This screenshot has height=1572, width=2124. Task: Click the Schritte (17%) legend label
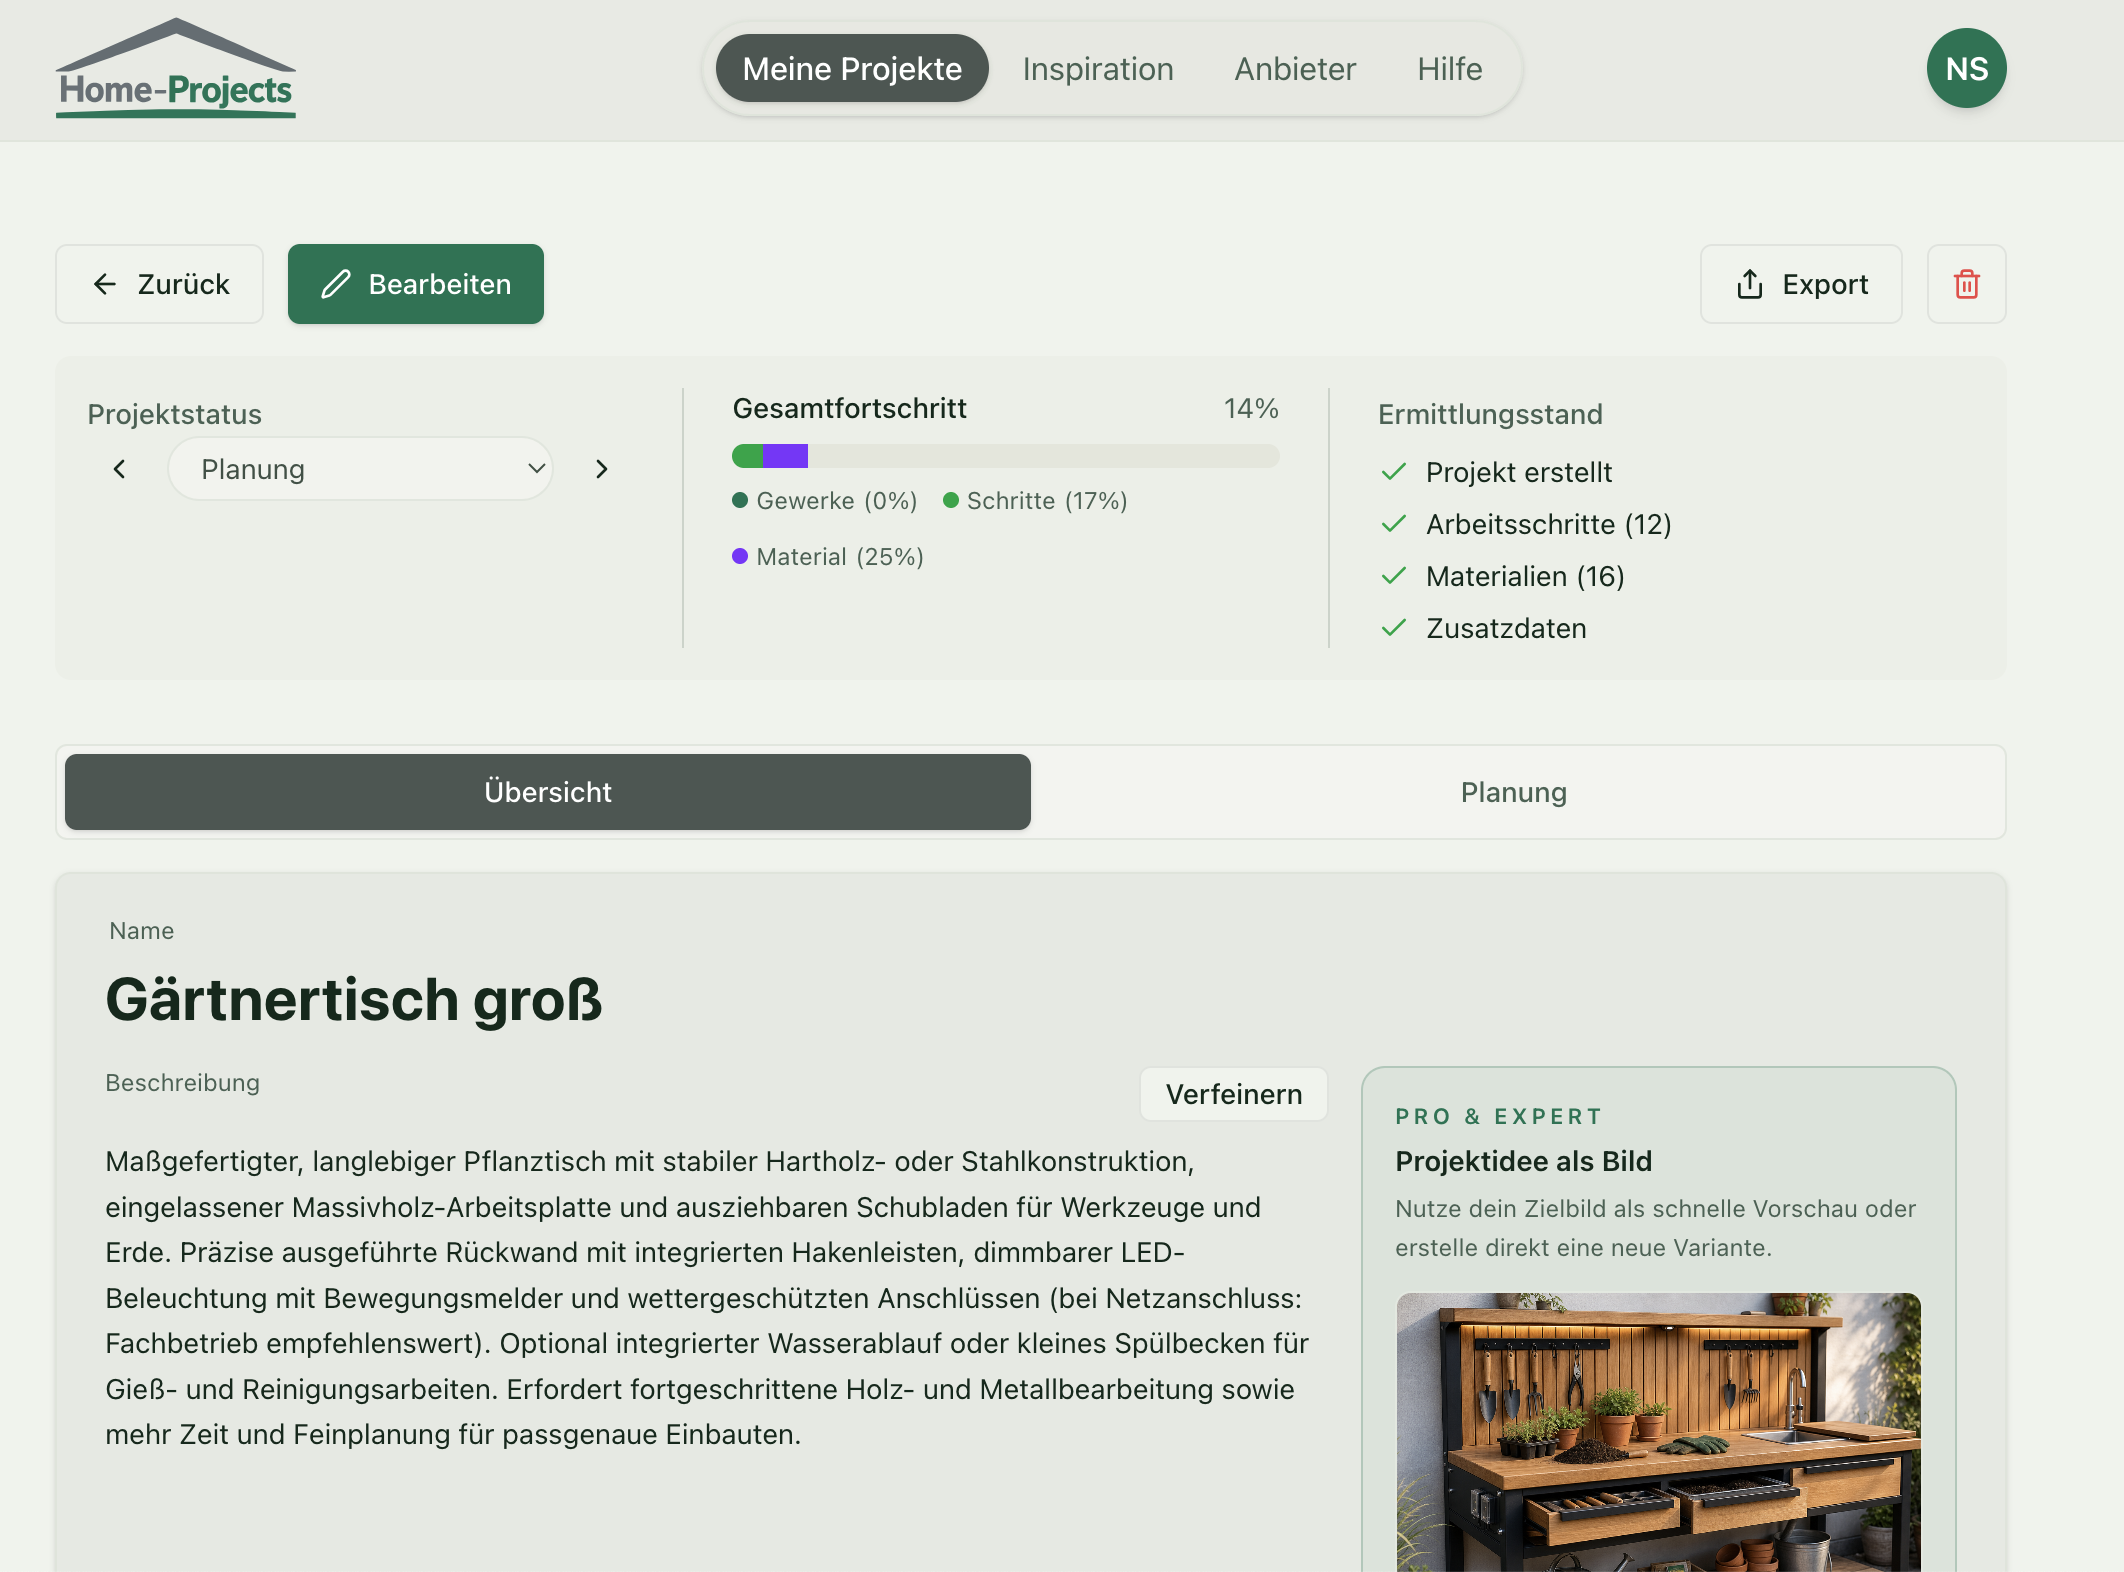pyautogui.click(x=1047, y=500)
